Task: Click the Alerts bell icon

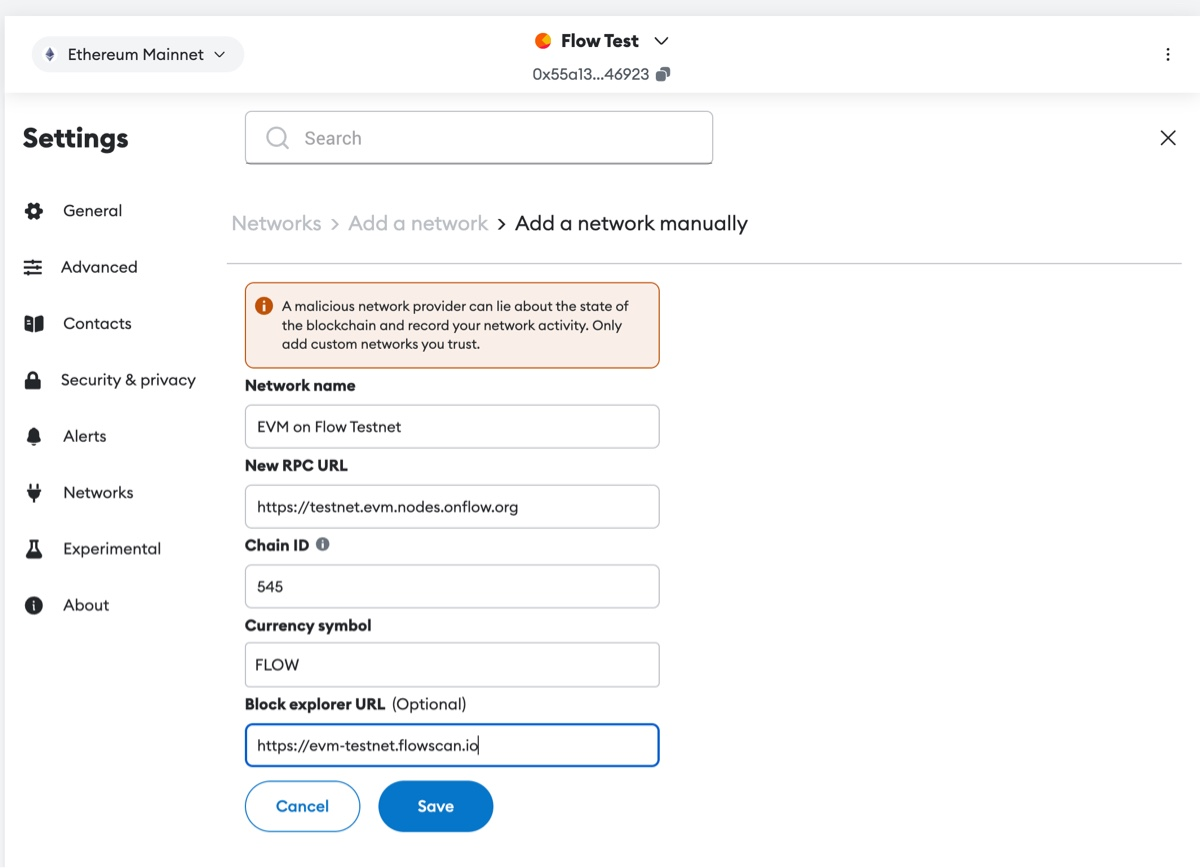Action: pos(34,437)
